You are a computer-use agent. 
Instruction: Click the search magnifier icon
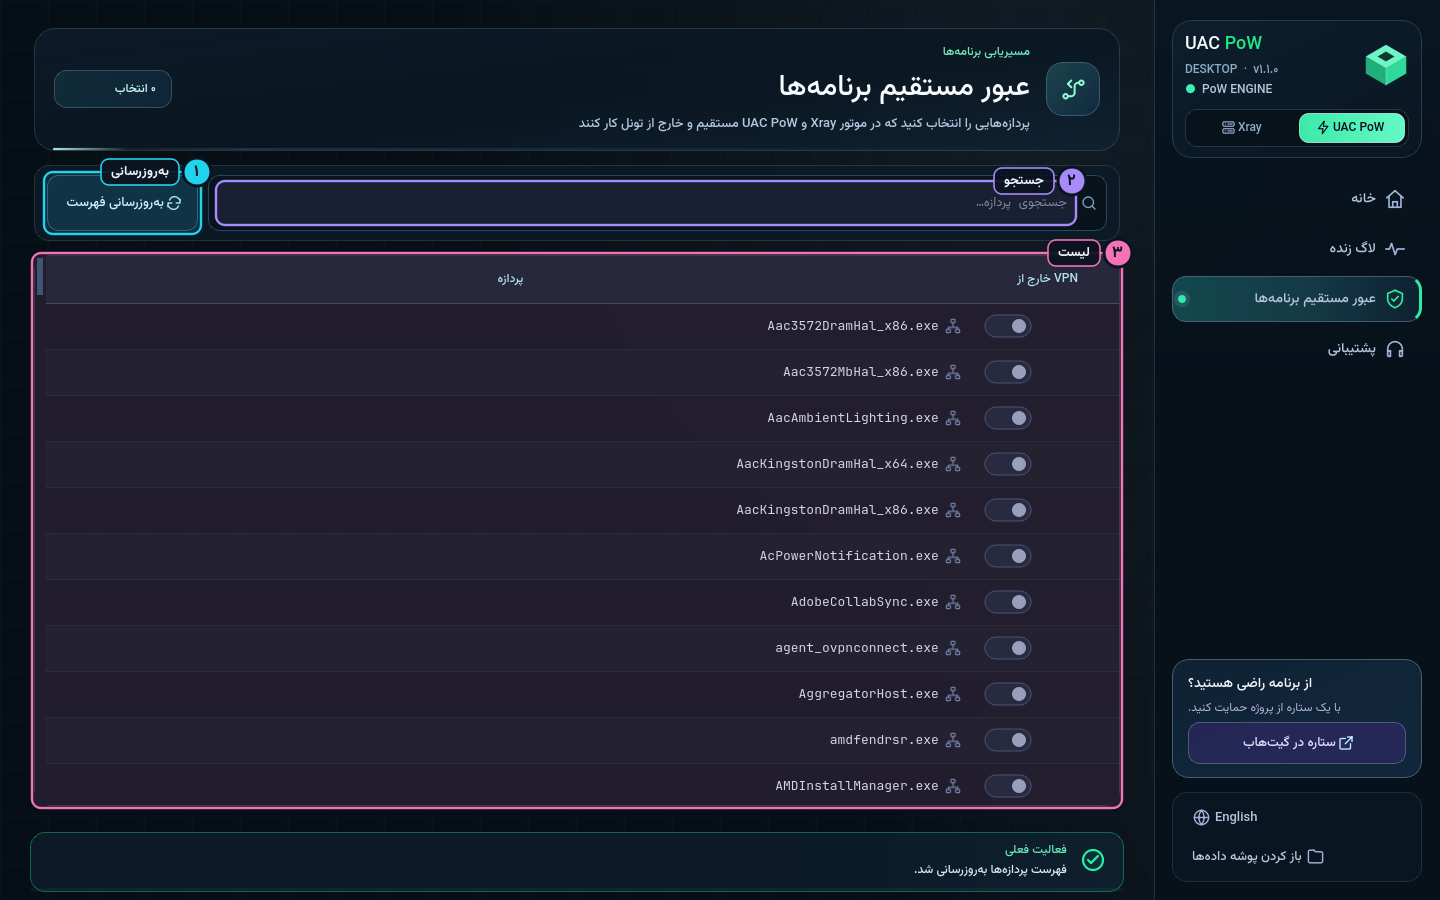pyautogui.click(x=1089, y=203)
